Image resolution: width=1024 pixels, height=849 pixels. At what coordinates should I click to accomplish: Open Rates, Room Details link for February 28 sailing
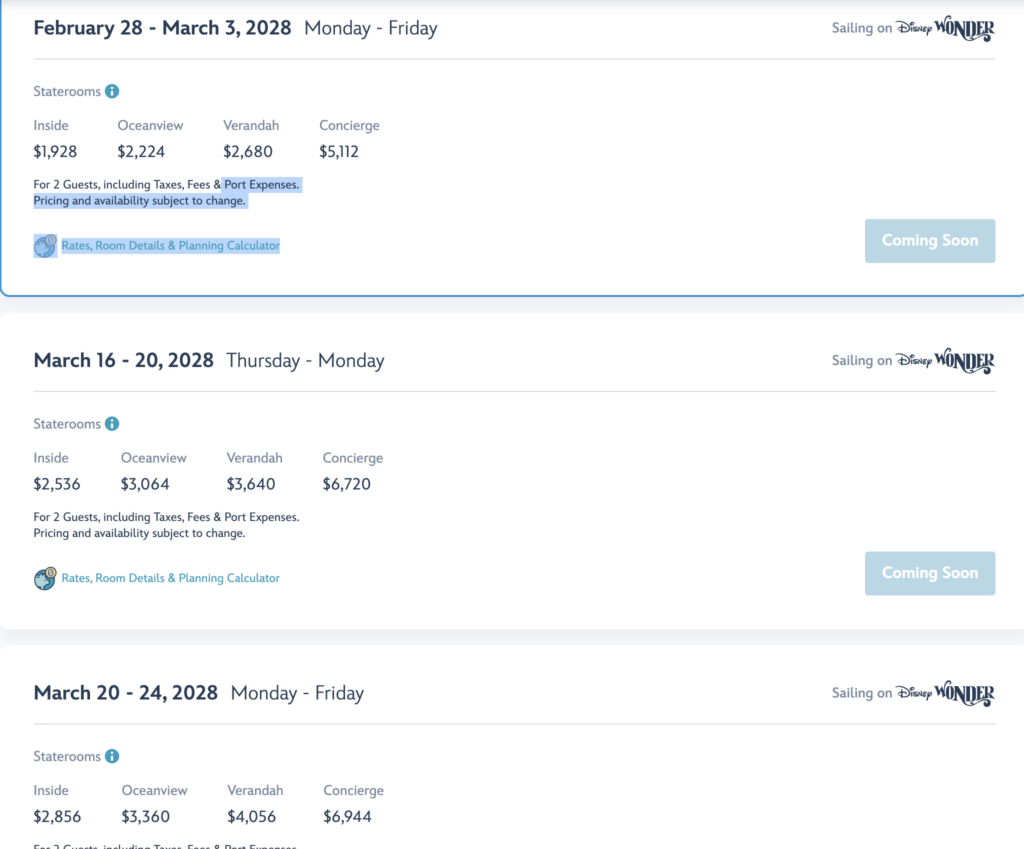(170, 246)
